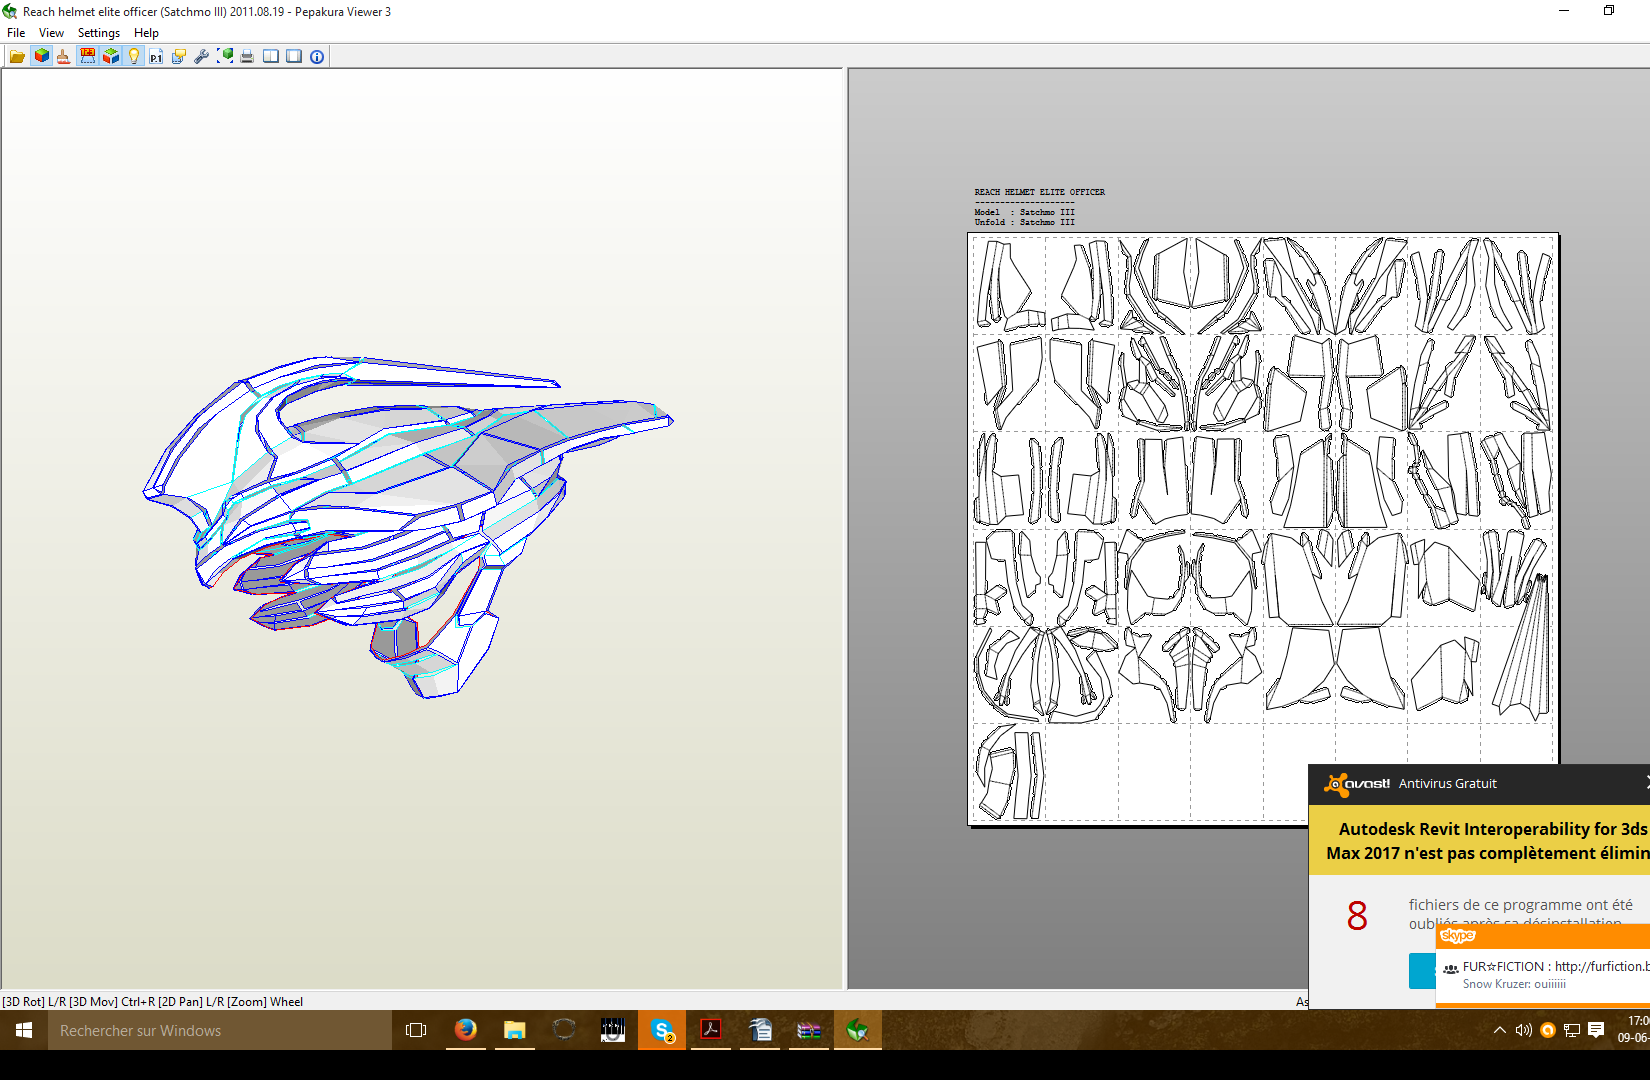
Task: Open Skype from the taskbar
Action: [x=662, y=1030]
